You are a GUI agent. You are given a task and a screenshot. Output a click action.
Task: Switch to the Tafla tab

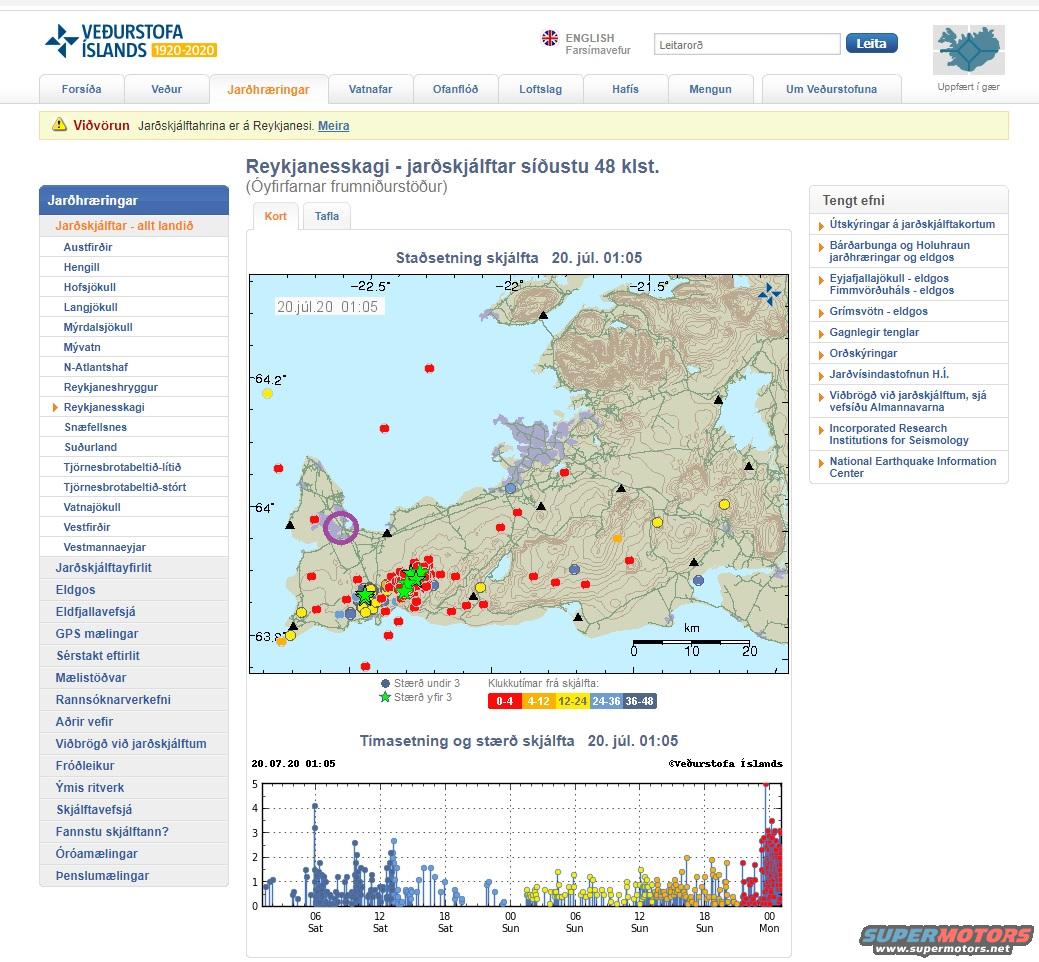(x=326, y=216)
